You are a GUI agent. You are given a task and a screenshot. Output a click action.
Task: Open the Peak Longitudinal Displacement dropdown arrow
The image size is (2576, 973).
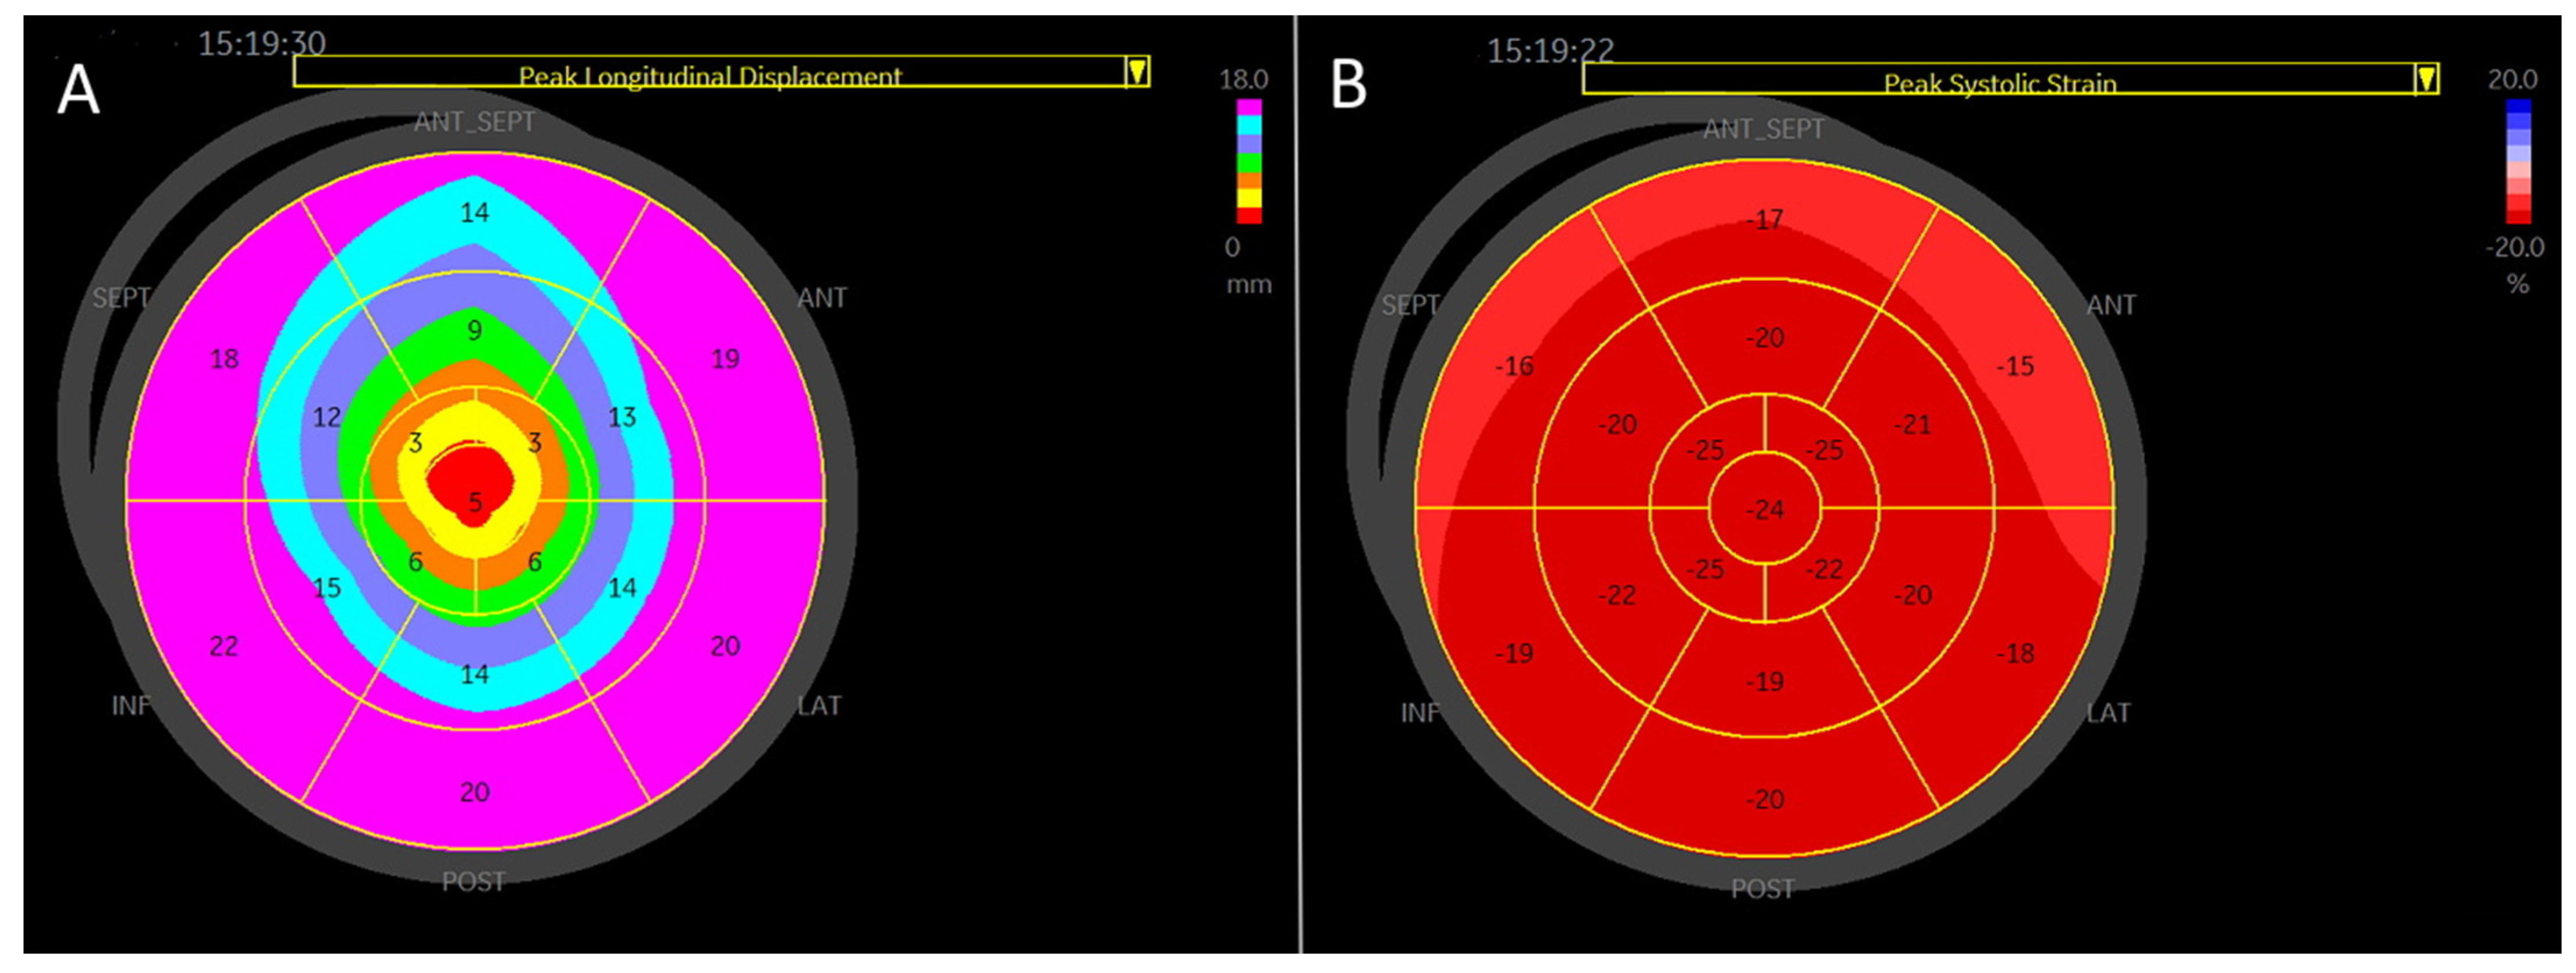[x=1137, y=71]
